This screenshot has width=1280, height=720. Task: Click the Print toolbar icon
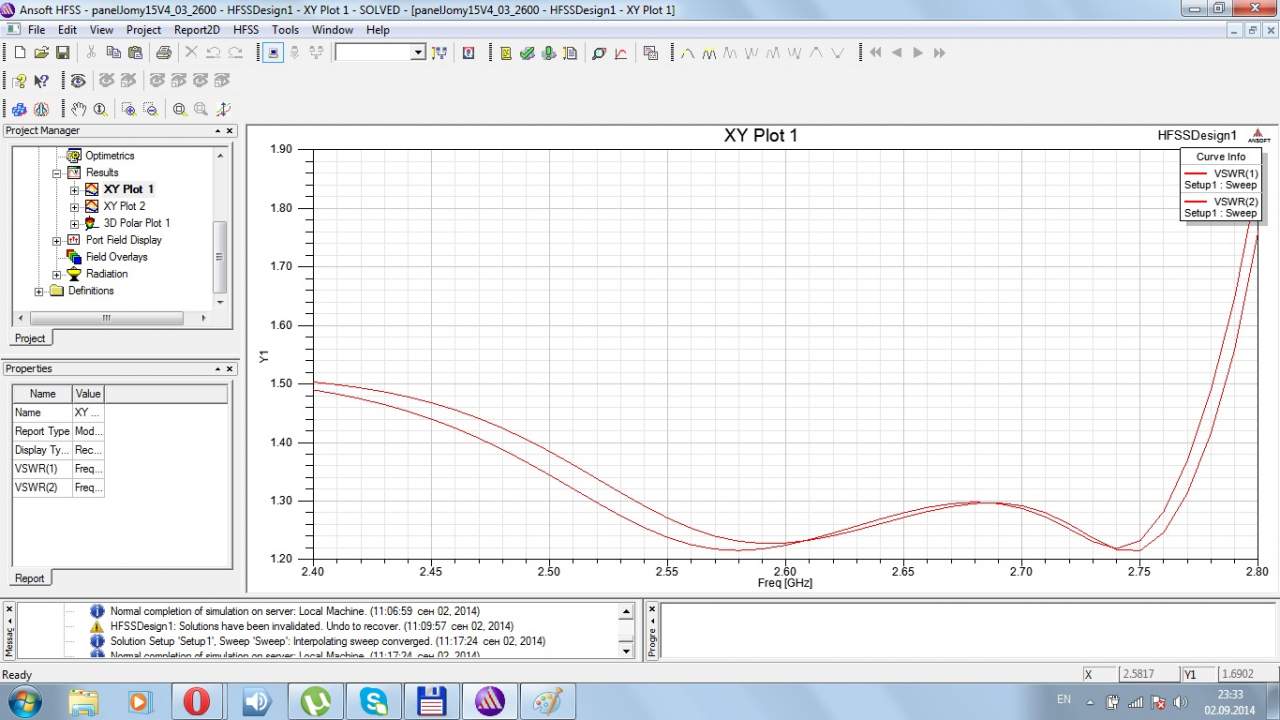163,53
